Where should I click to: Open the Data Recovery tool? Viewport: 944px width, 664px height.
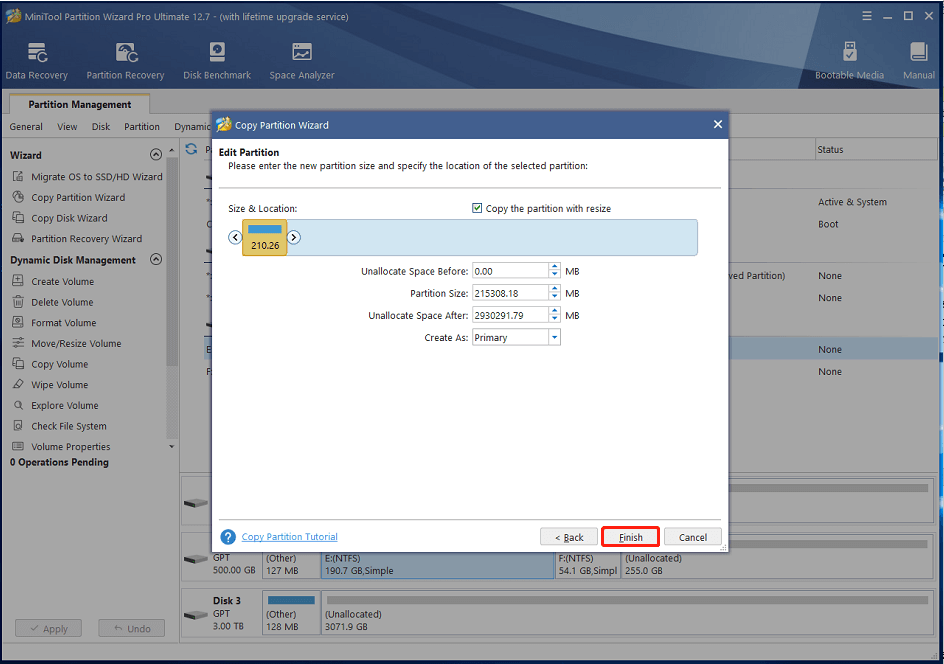click(37, 61)
